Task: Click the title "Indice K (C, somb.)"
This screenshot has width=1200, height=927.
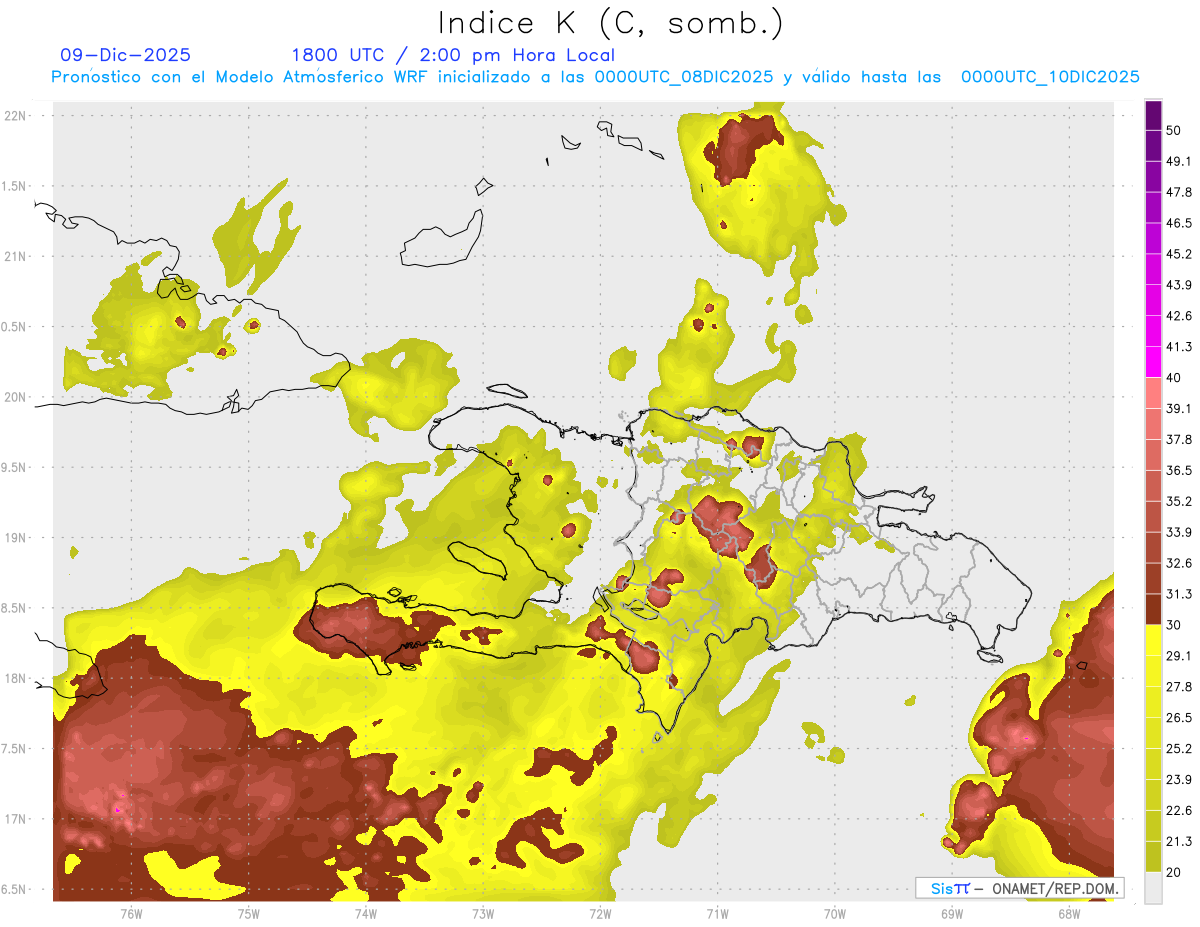Action: (610, 22)
